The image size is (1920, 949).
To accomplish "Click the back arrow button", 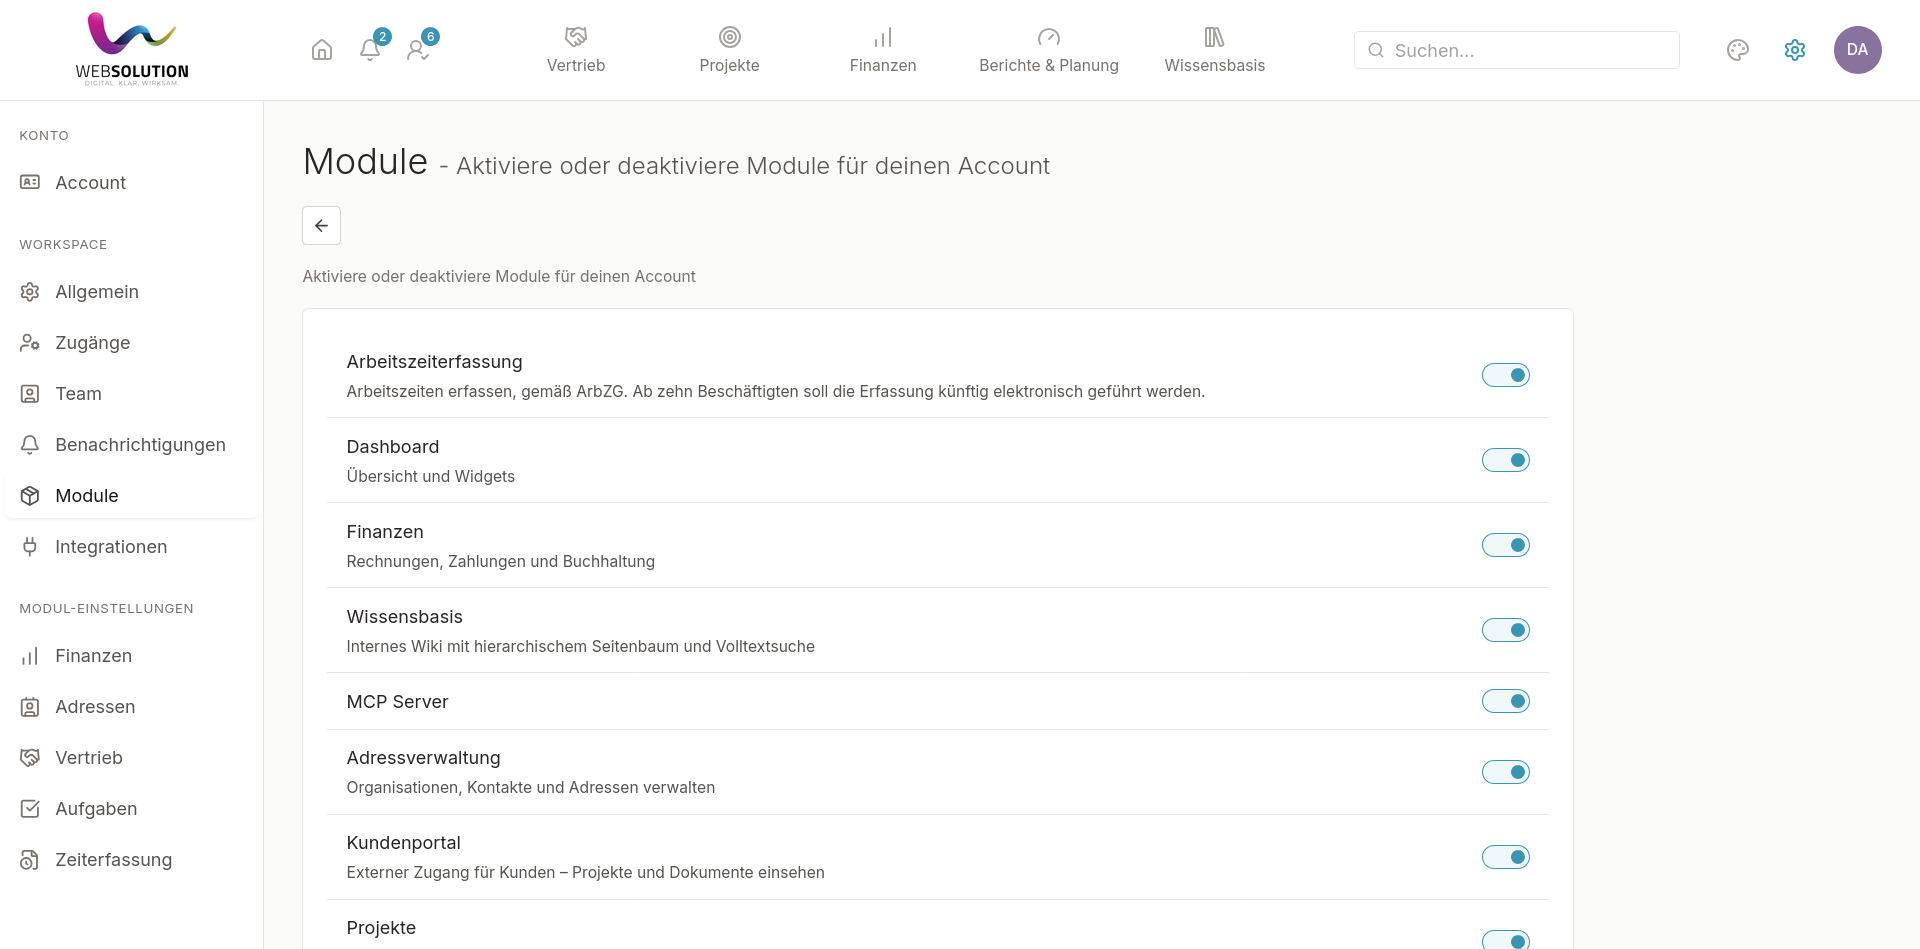I will pos(322,226).
